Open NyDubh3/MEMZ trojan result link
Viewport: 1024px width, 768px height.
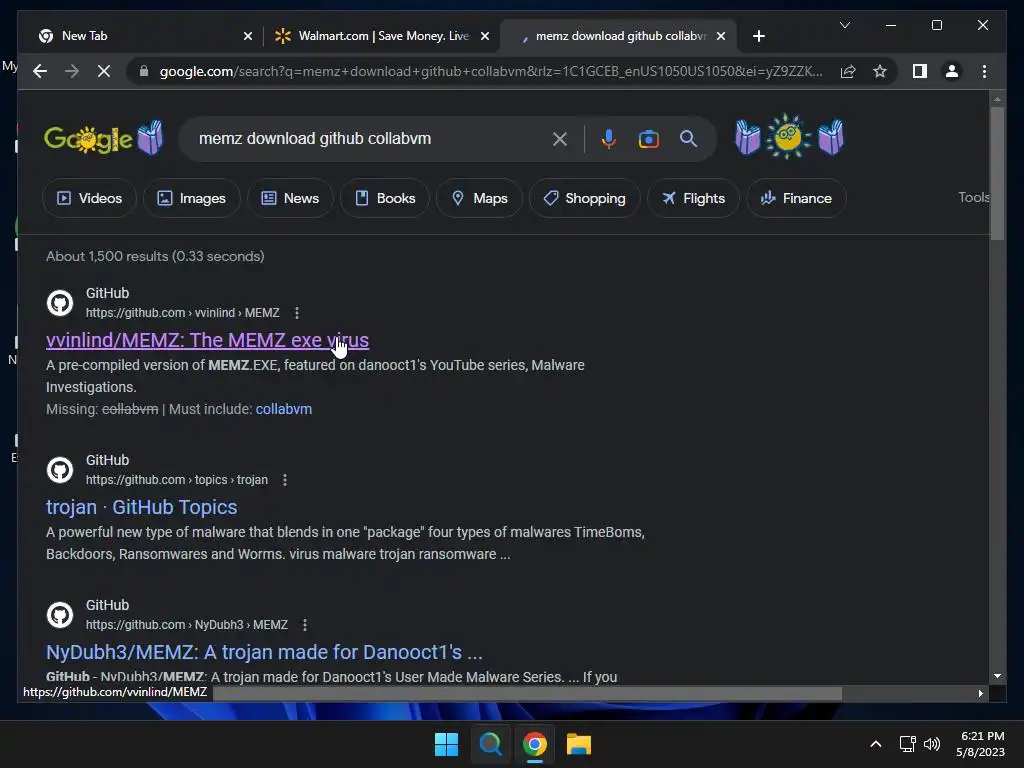[264, 652]
